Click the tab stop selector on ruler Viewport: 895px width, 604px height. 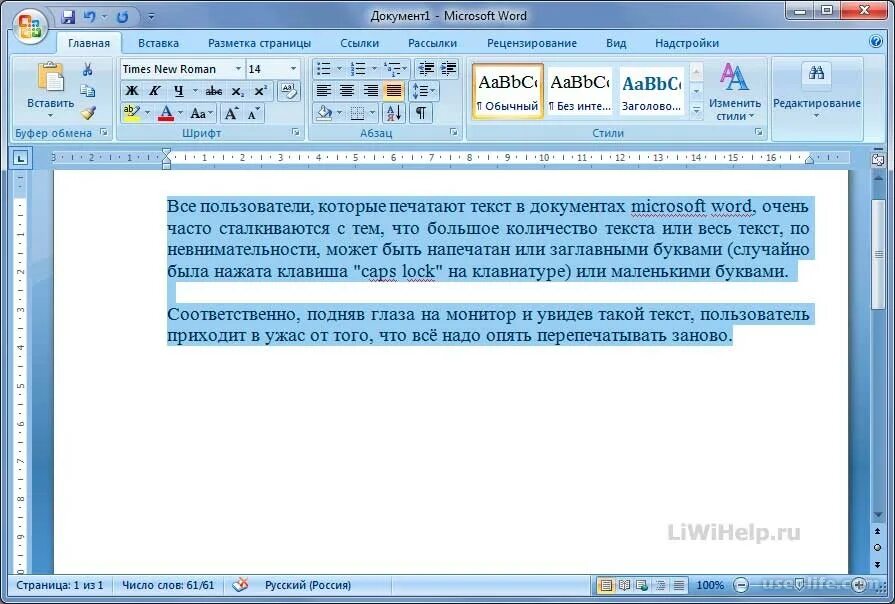21,158
